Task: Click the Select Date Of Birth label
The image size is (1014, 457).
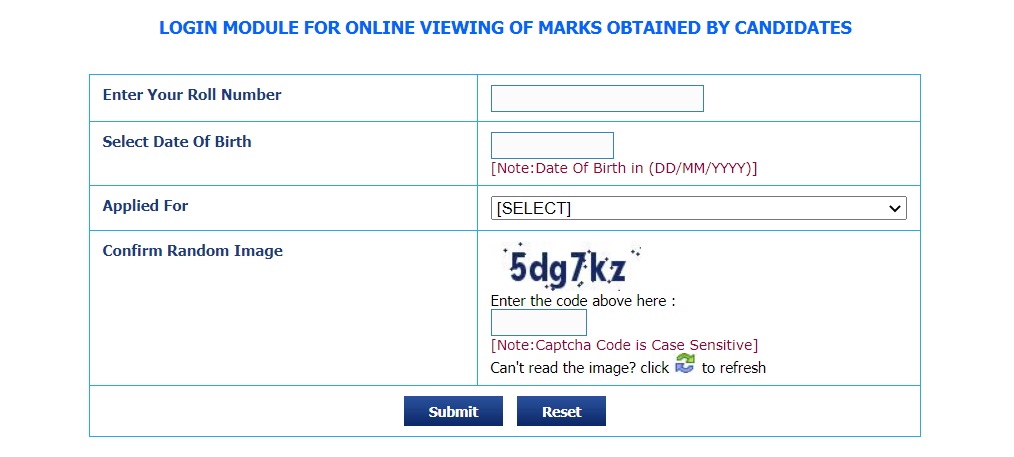Action: [x=177, y=142]
